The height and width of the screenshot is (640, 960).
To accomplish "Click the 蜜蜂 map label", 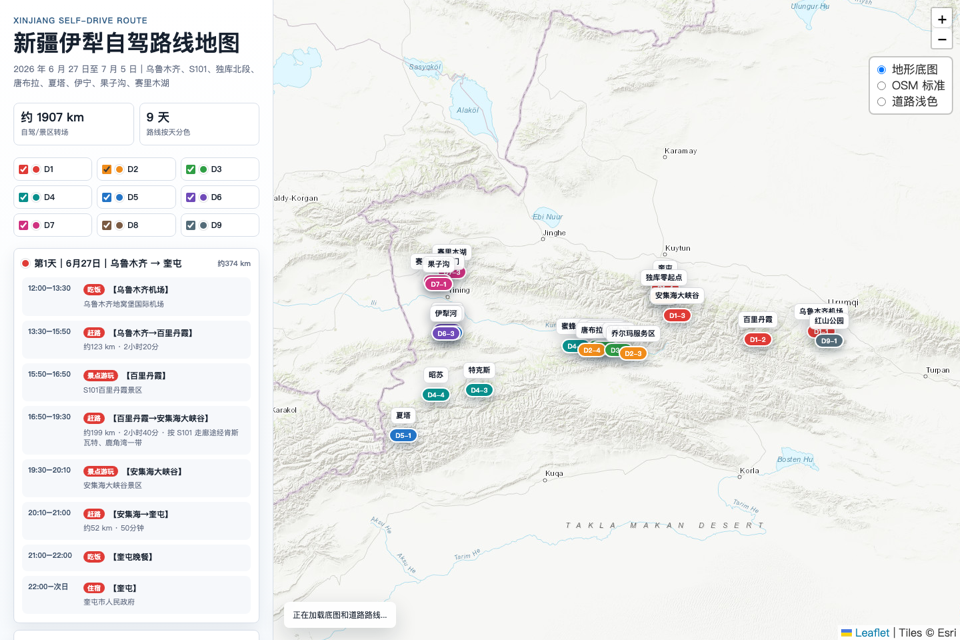I will click(x=568, y=326).
